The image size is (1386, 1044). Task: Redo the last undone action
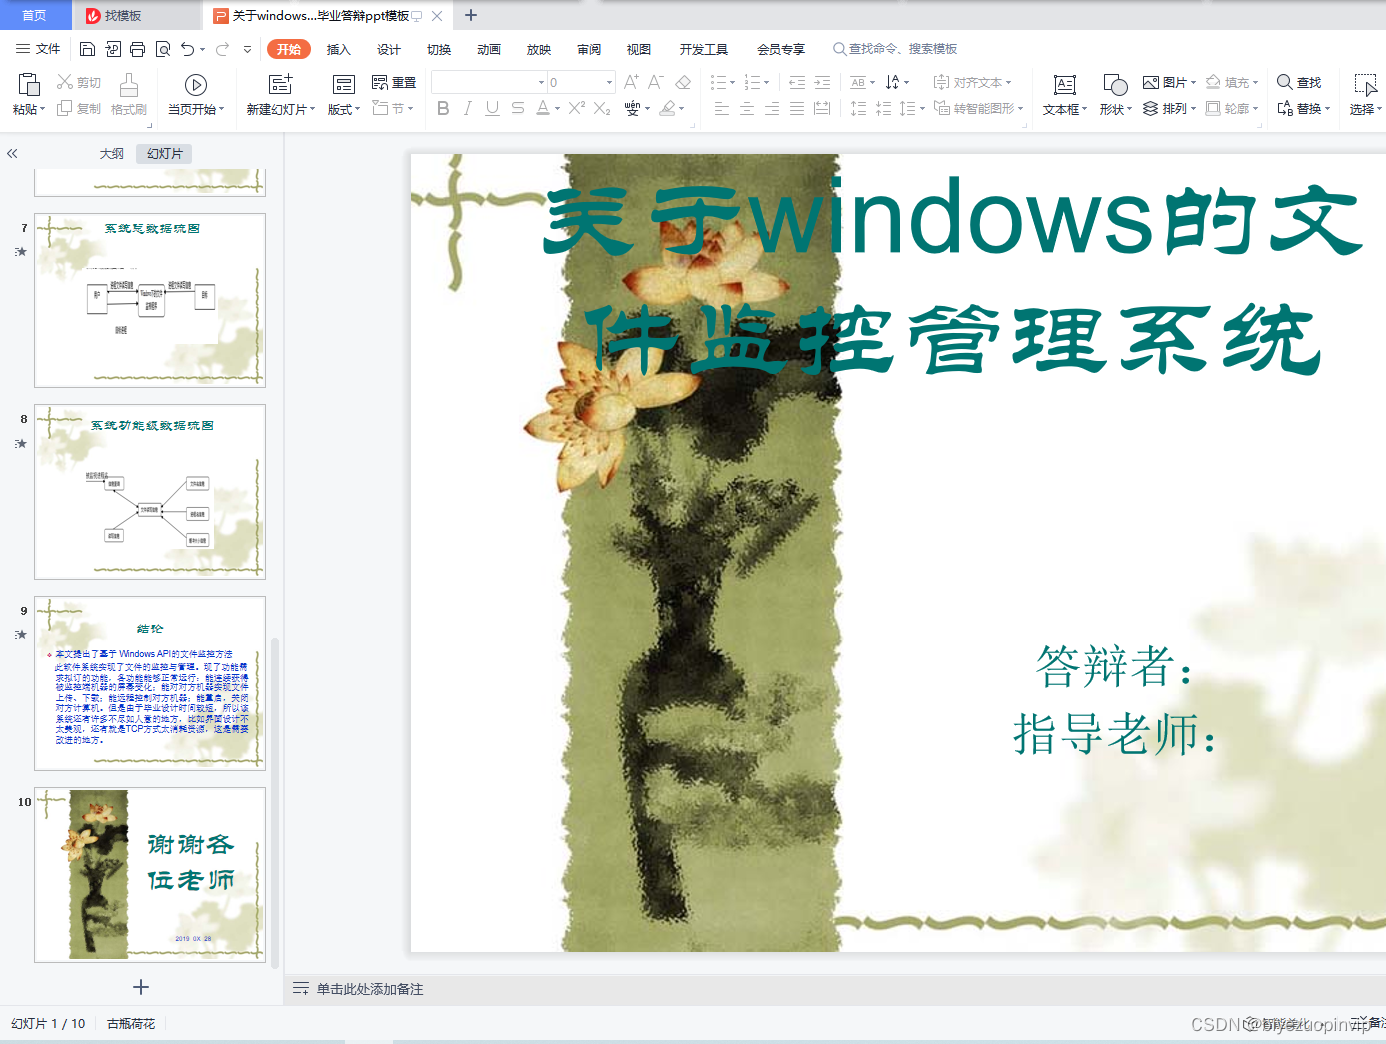point(222,49)
